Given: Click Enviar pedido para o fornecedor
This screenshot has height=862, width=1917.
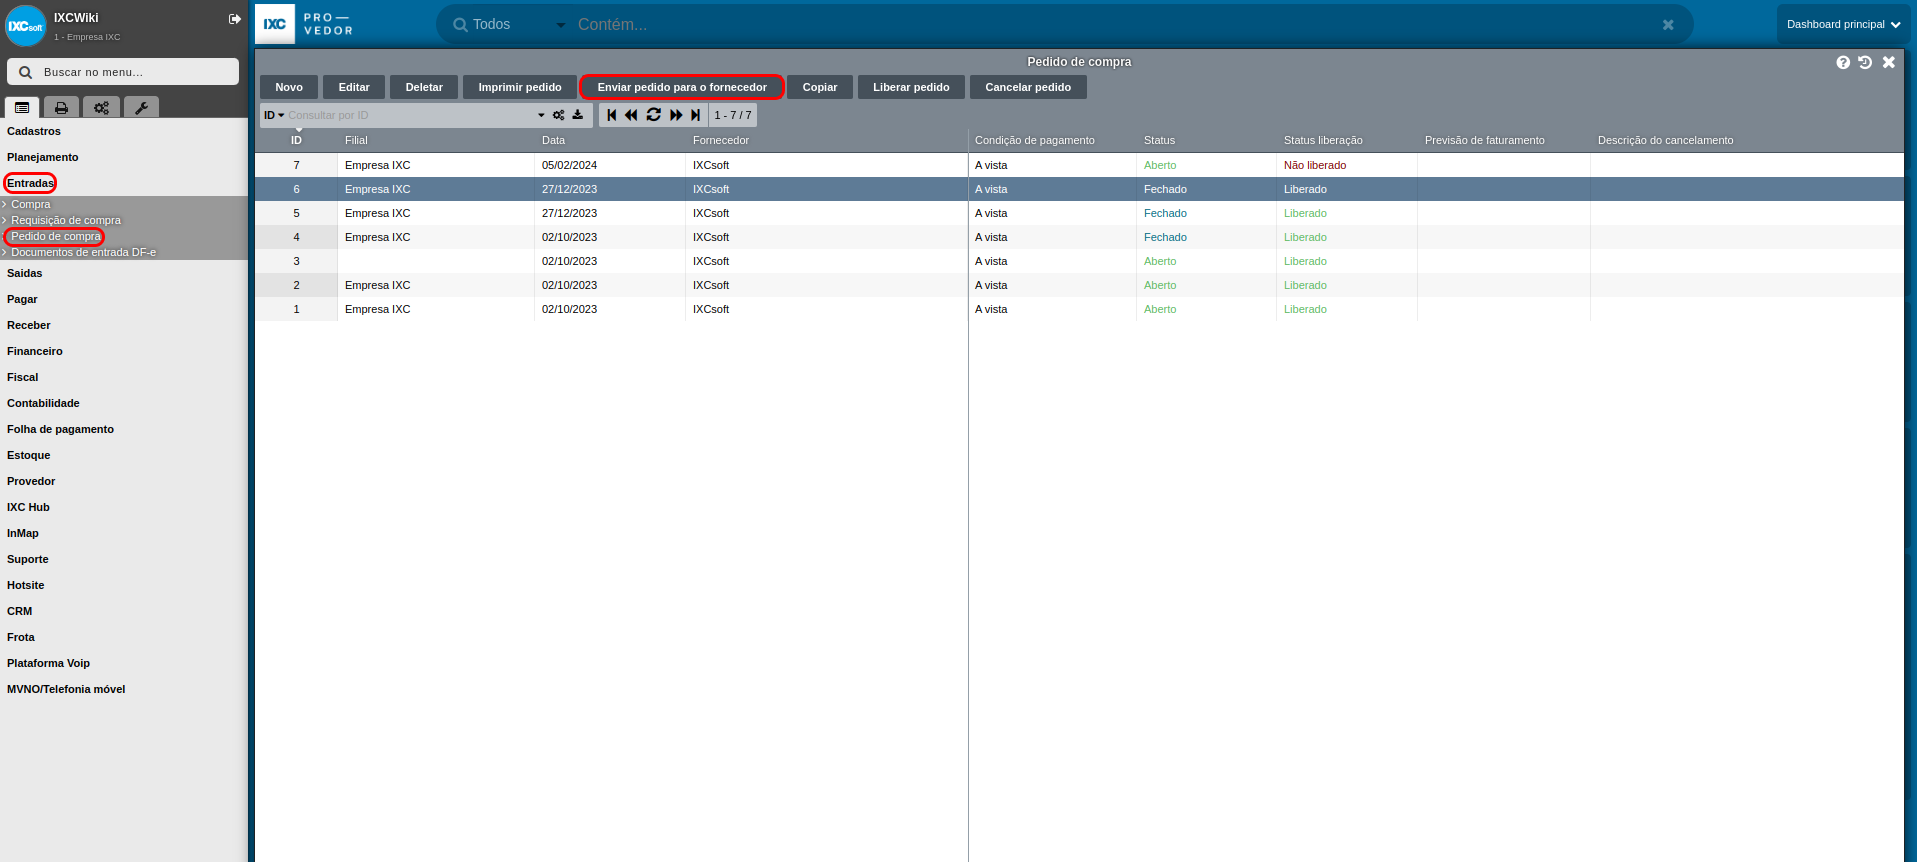Looking at the screenshot, I should 682,87.
